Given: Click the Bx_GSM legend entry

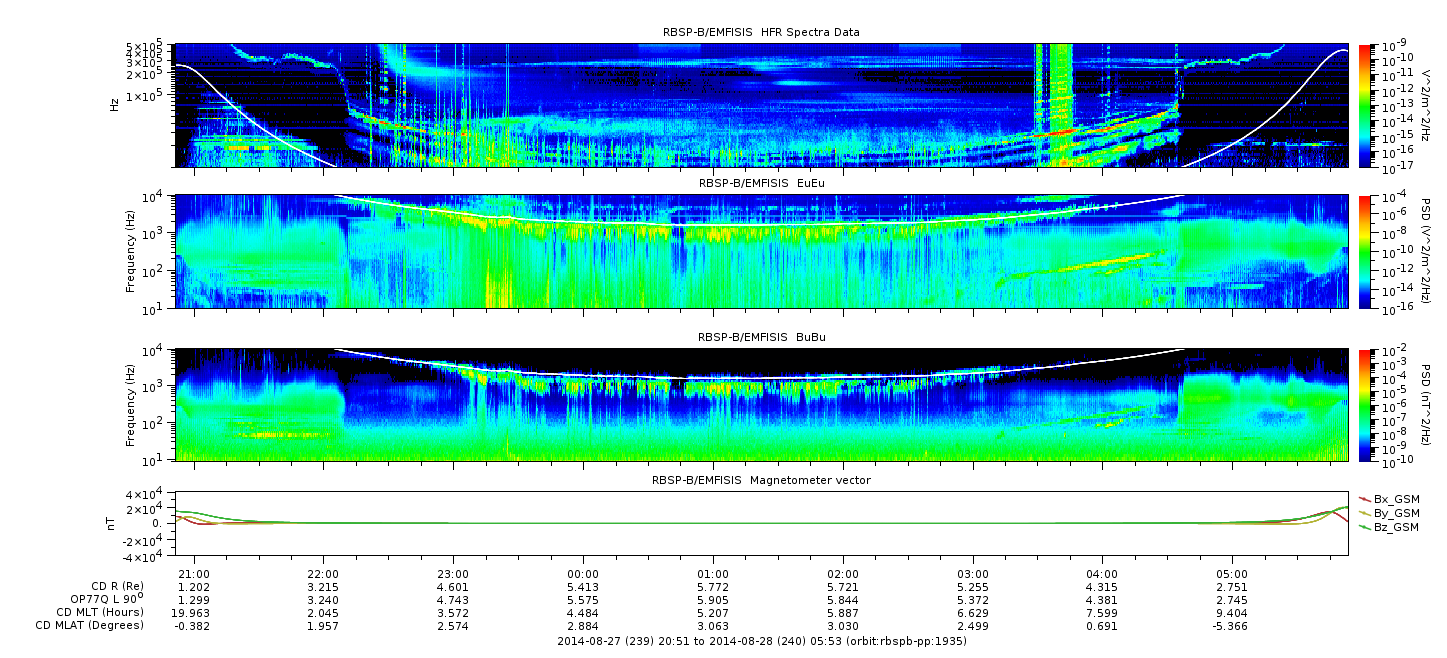Looking at the screenshot, I should [x=1397, y=498].
